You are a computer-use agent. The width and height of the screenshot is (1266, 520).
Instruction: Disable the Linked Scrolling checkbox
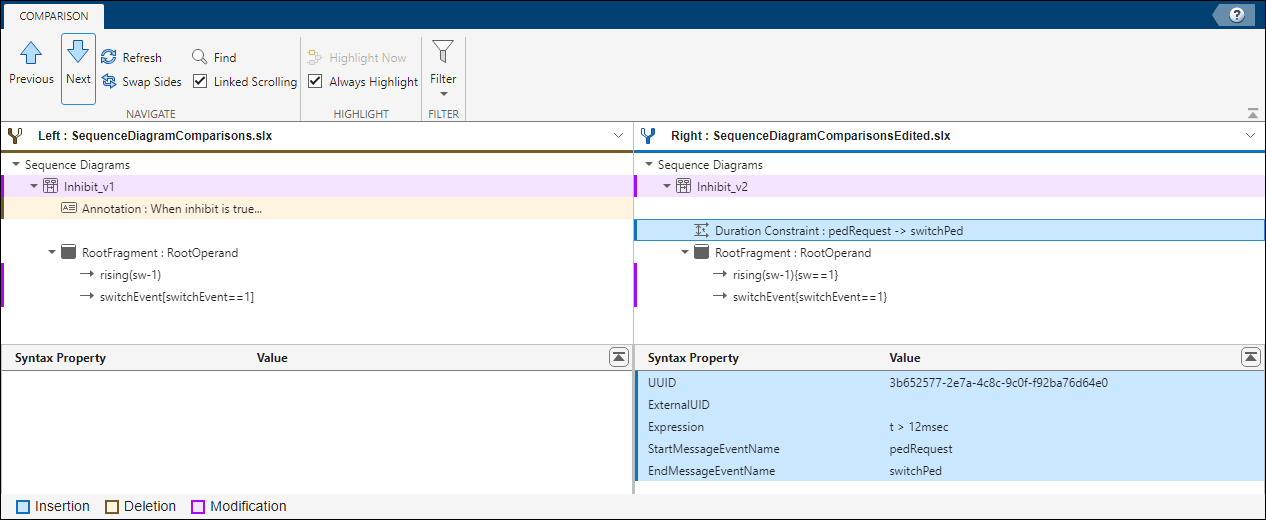pyautogui.click(x=200, y=82)
